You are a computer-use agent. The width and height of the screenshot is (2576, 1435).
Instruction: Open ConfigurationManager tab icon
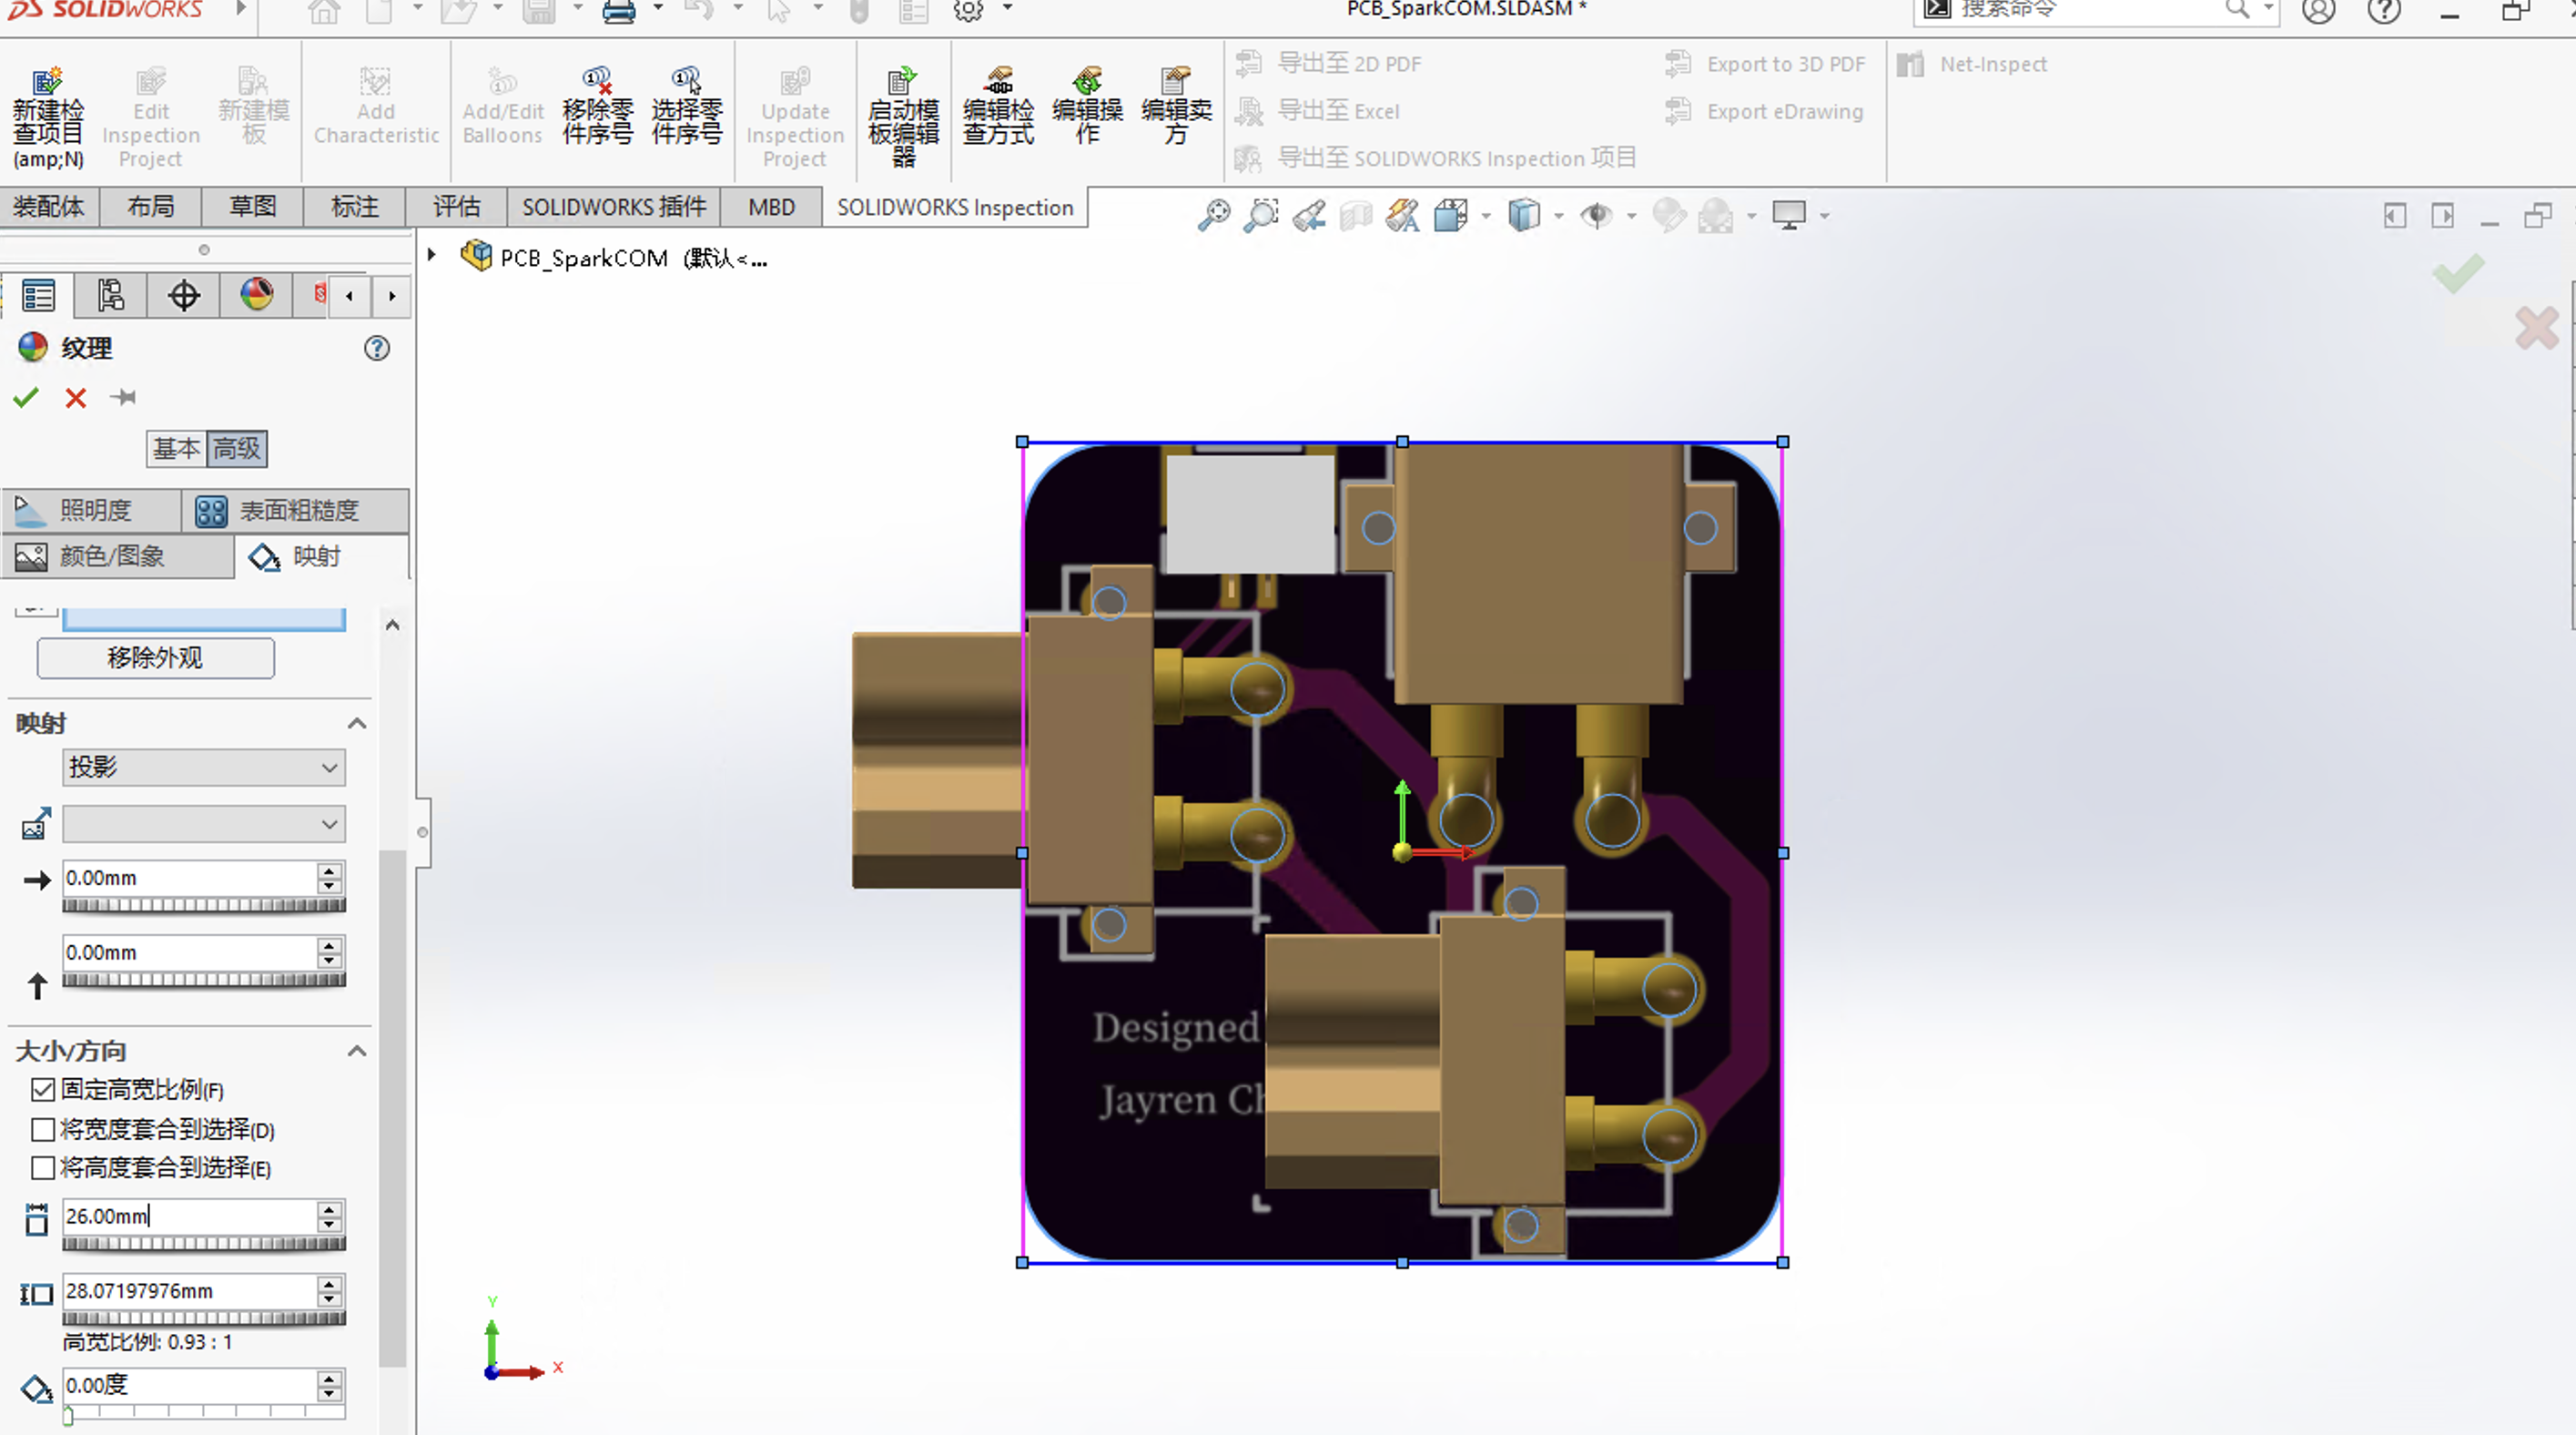(110, 296)
